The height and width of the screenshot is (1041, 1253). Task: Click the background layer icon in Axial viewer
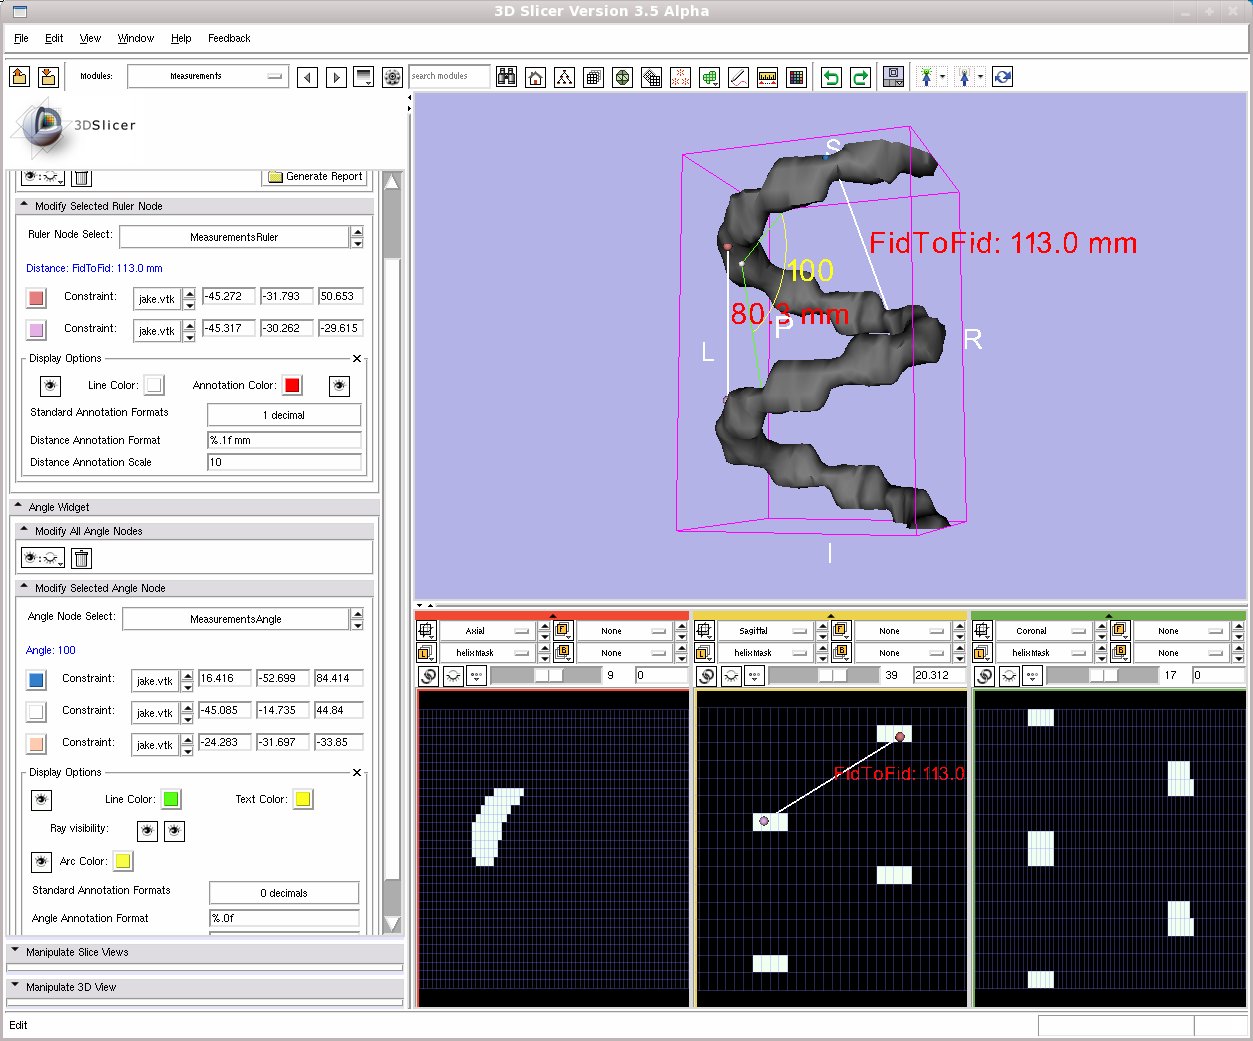563,652
